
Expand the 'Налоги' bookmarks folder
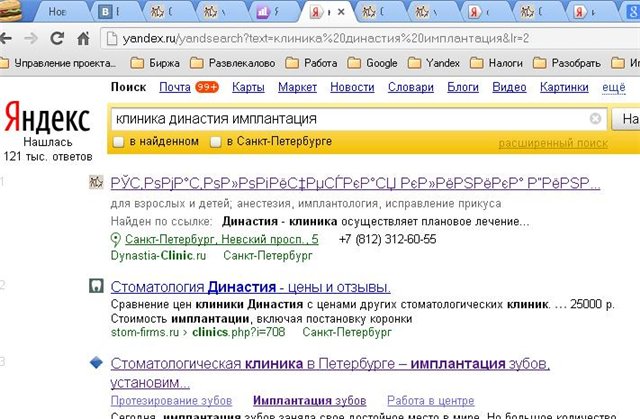coord(493,63)
